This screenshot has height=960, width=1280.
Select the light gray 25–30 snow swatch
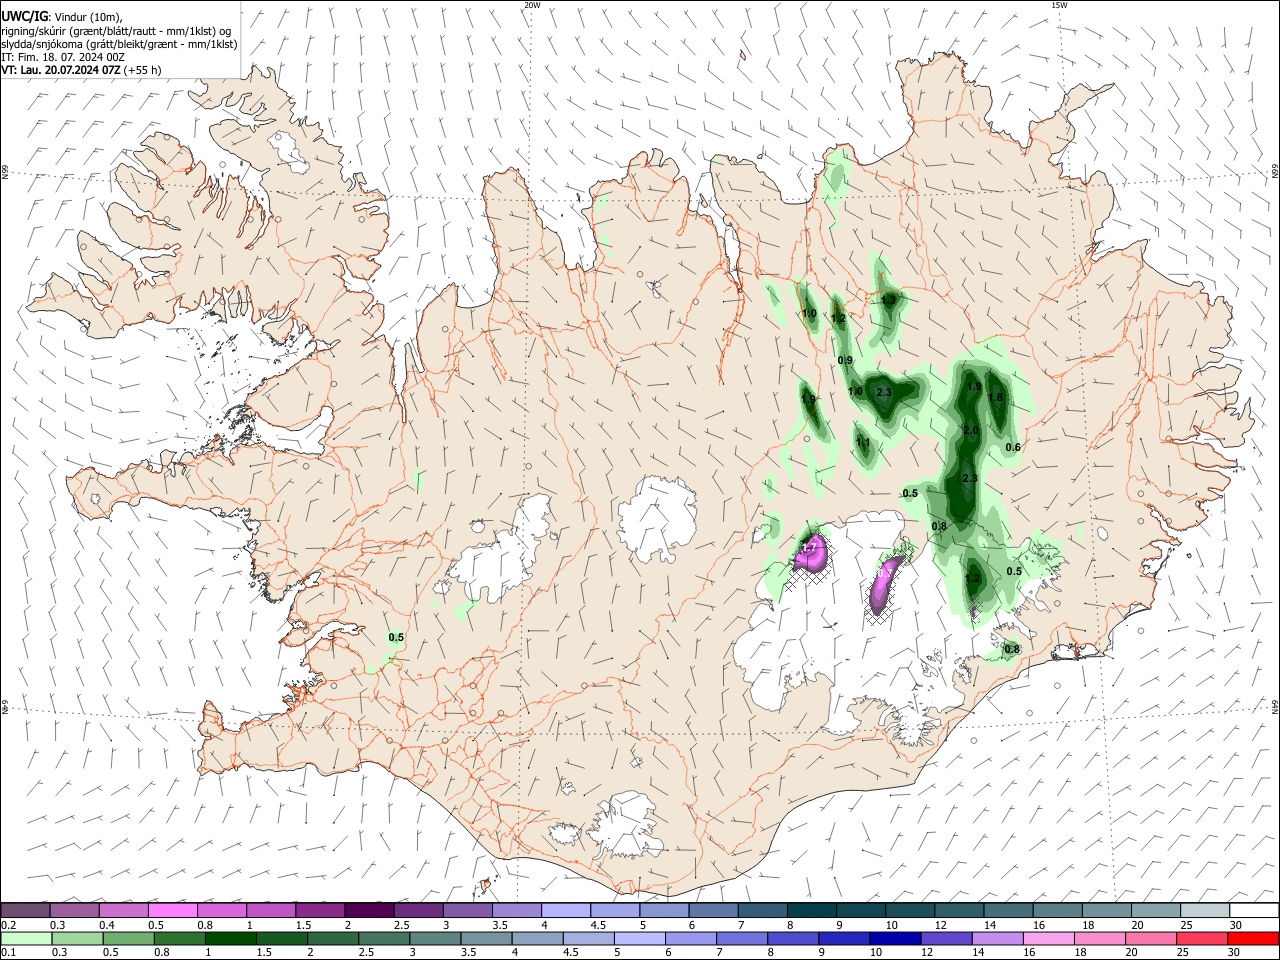(x=1204, y=910)
